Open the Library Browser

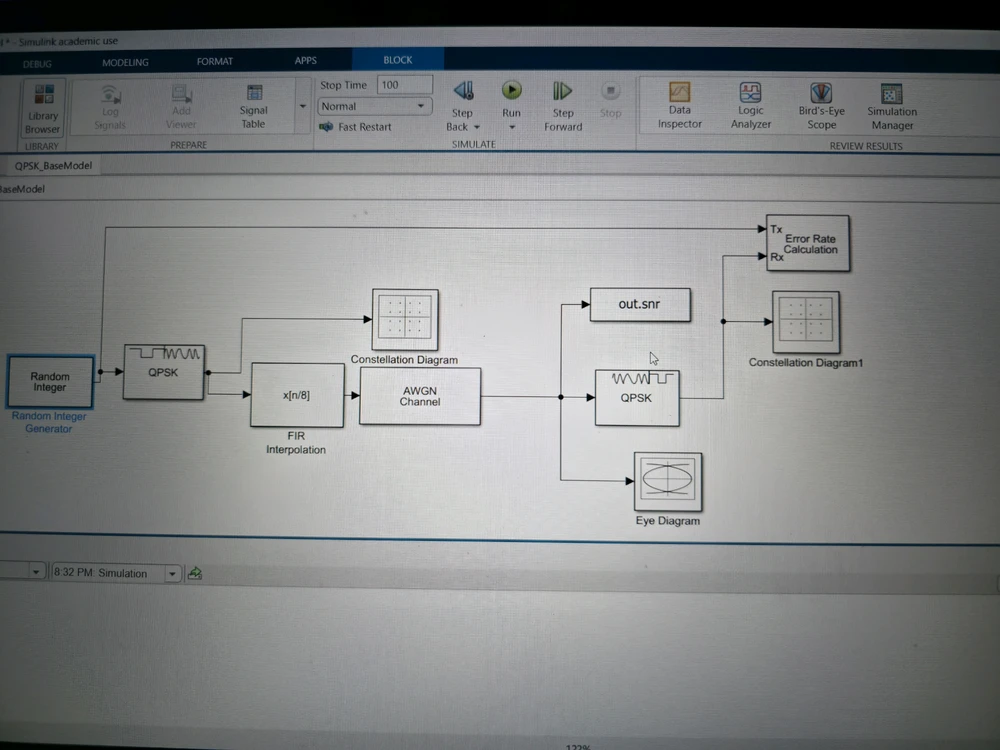(43, 107)
